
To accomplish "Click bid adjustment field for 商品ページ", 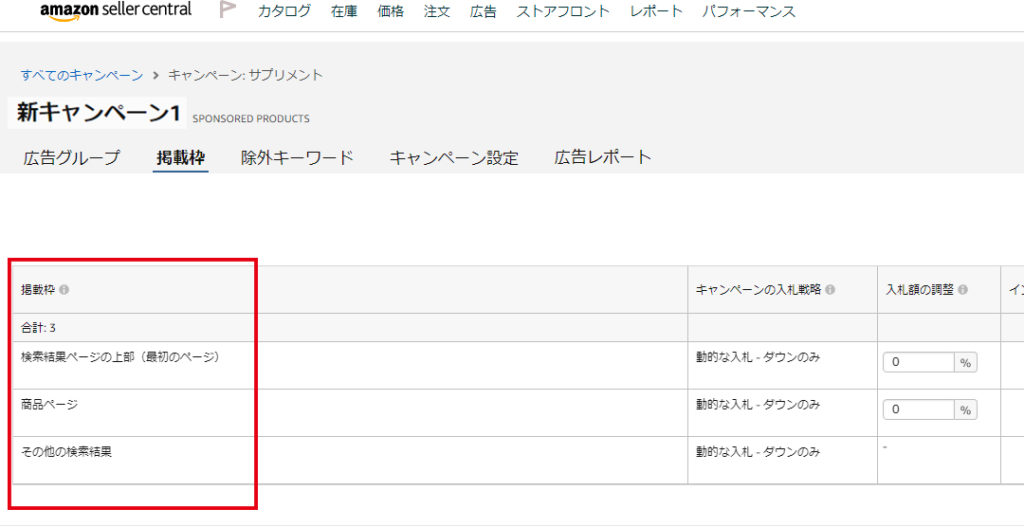I will click(918, 409).
